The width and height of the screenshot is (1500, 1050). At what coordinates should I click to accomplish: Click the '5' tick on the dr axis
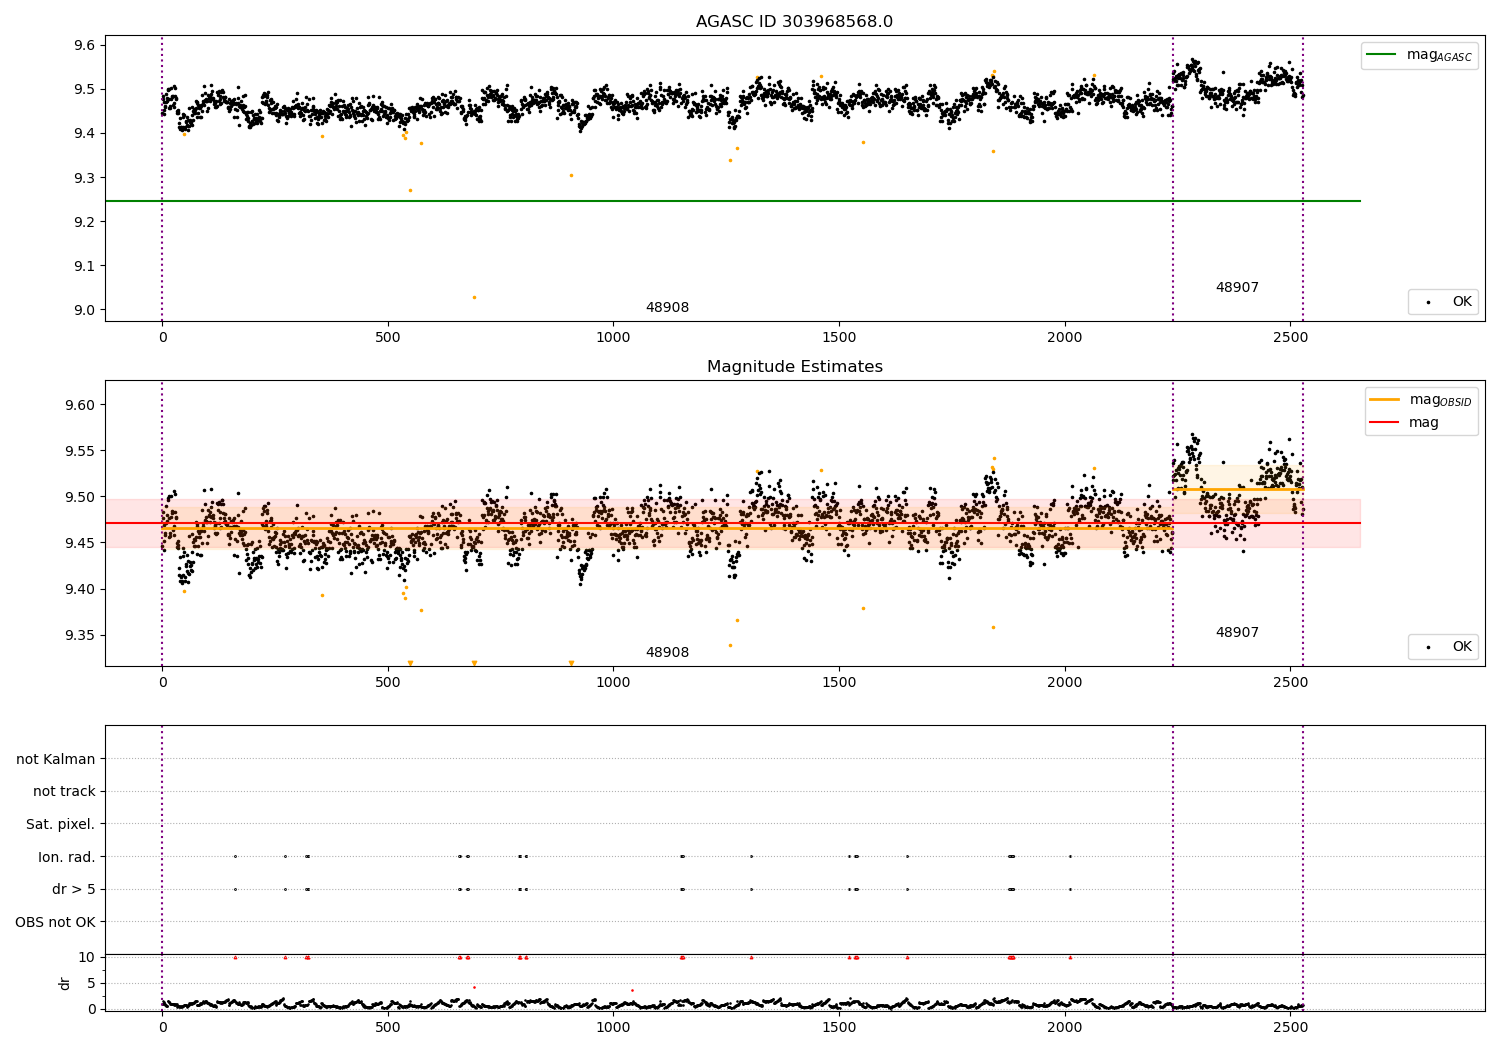pyautogui.click(x=91, y=983)
